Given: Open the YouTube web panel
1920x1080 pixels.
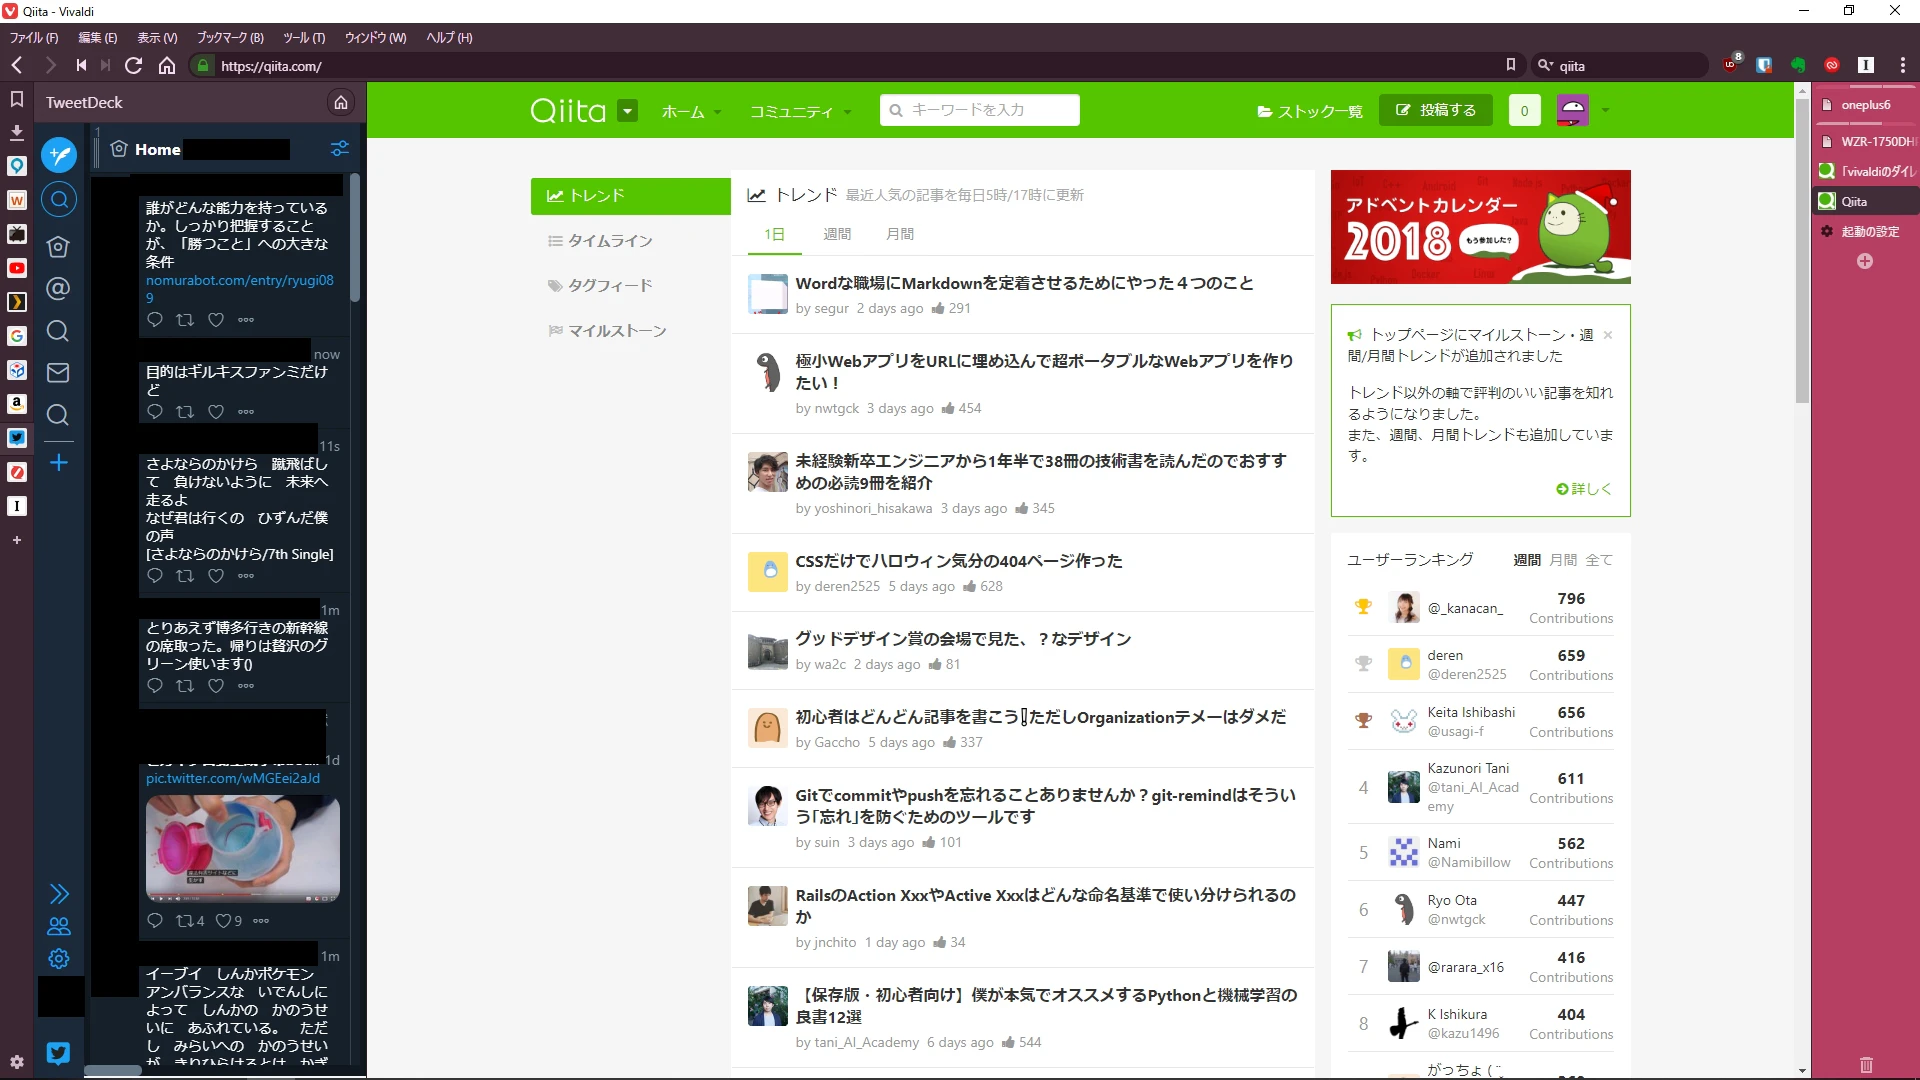Looking at the screenshot, I should click(x=17, y=268).
